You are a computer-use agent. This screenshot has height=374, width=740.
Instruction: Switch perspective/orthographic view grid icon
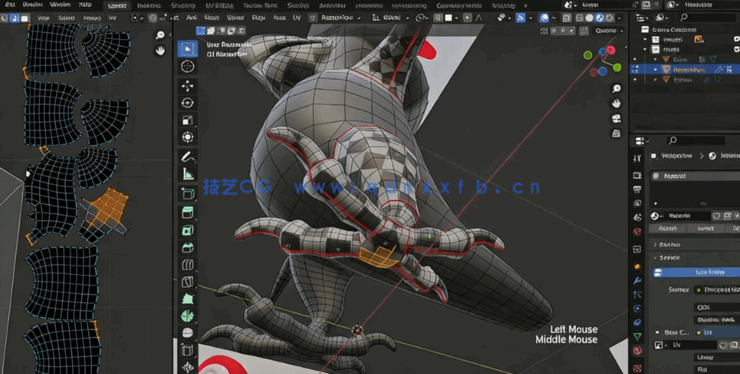click(616, 134)
